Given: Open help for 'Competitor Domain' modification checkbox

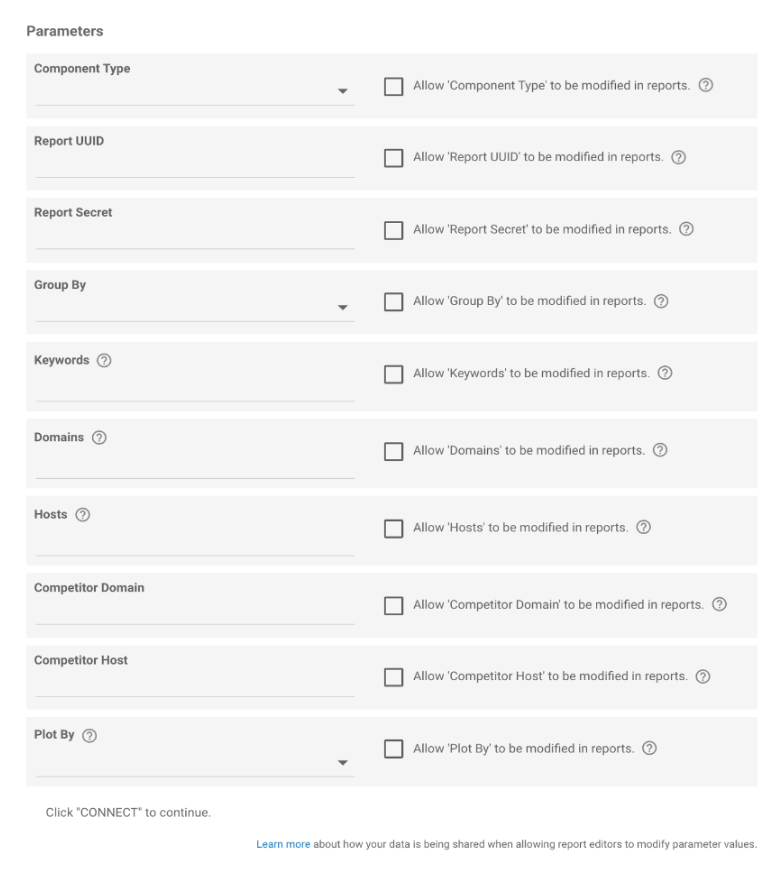Looking at the screenshot, I should coord(719,605).
